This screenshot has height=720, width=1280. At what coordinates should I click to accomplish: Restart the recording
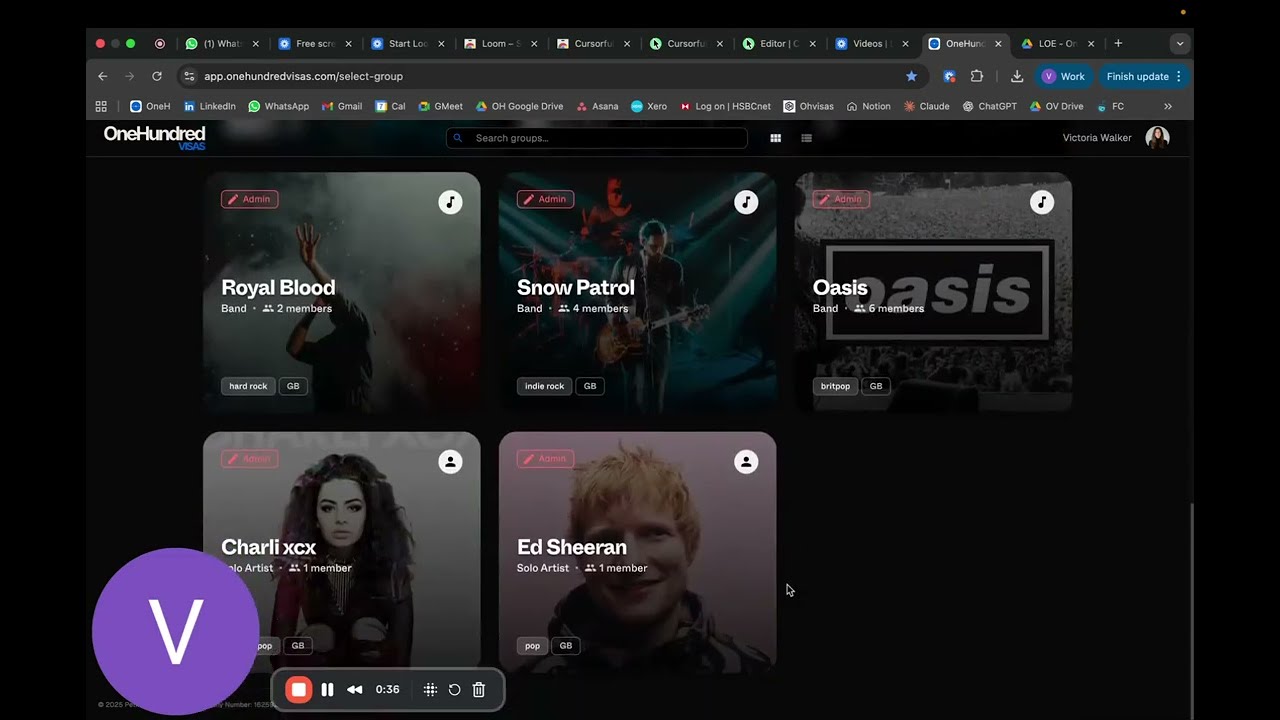pyautogui.click(x=454, y=689)
